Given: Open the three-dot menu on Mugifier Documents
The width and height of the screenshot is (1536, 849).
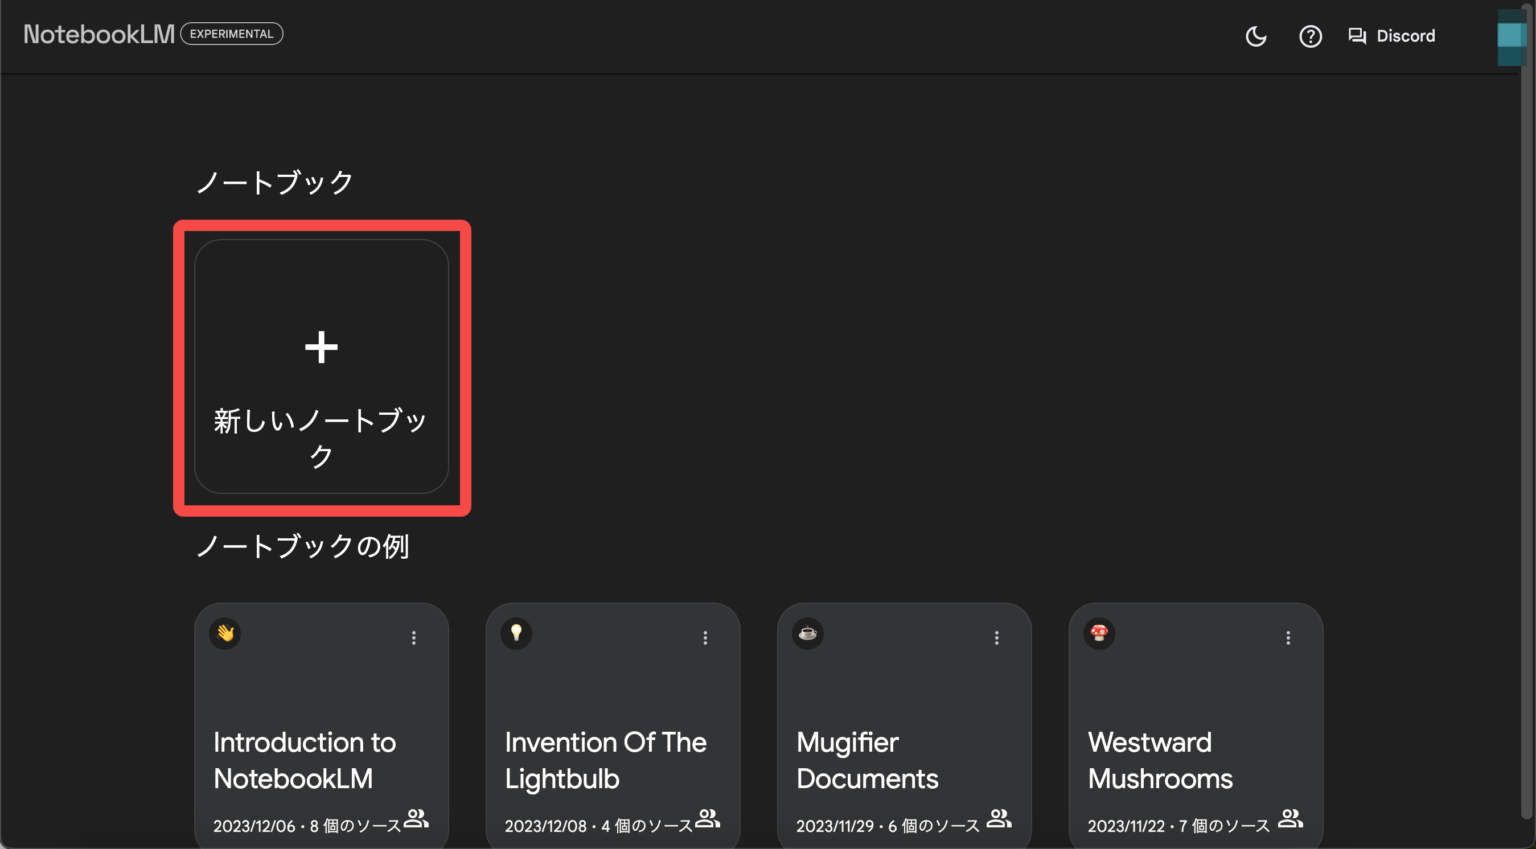Looking at the screenshot, I should coord(996,637).
